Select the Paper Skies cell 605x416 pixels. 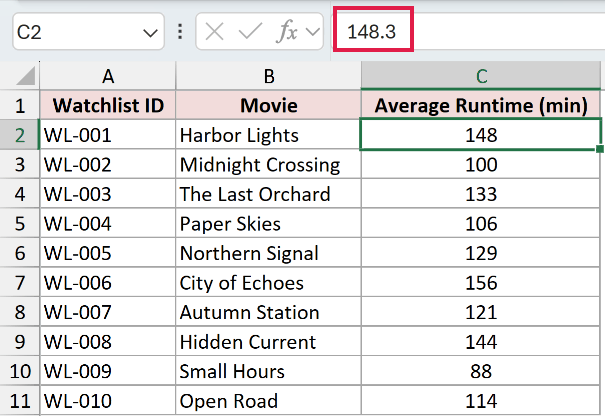pyautogui.click(x=269, y=223)
